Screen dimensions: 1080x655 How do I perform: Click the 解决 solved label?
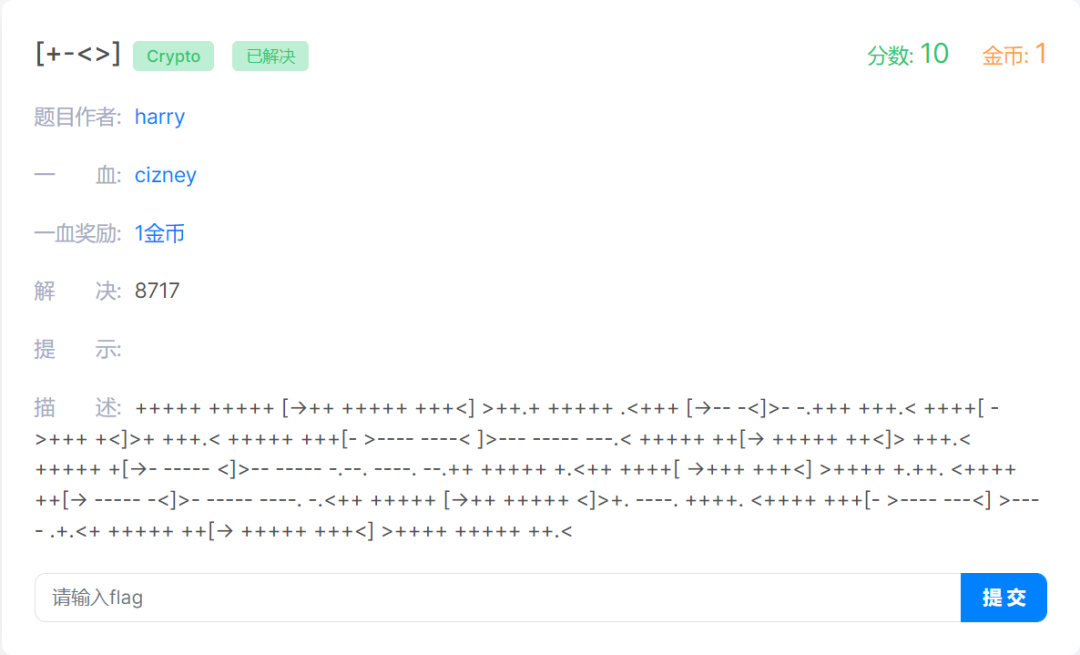[78, 291]
